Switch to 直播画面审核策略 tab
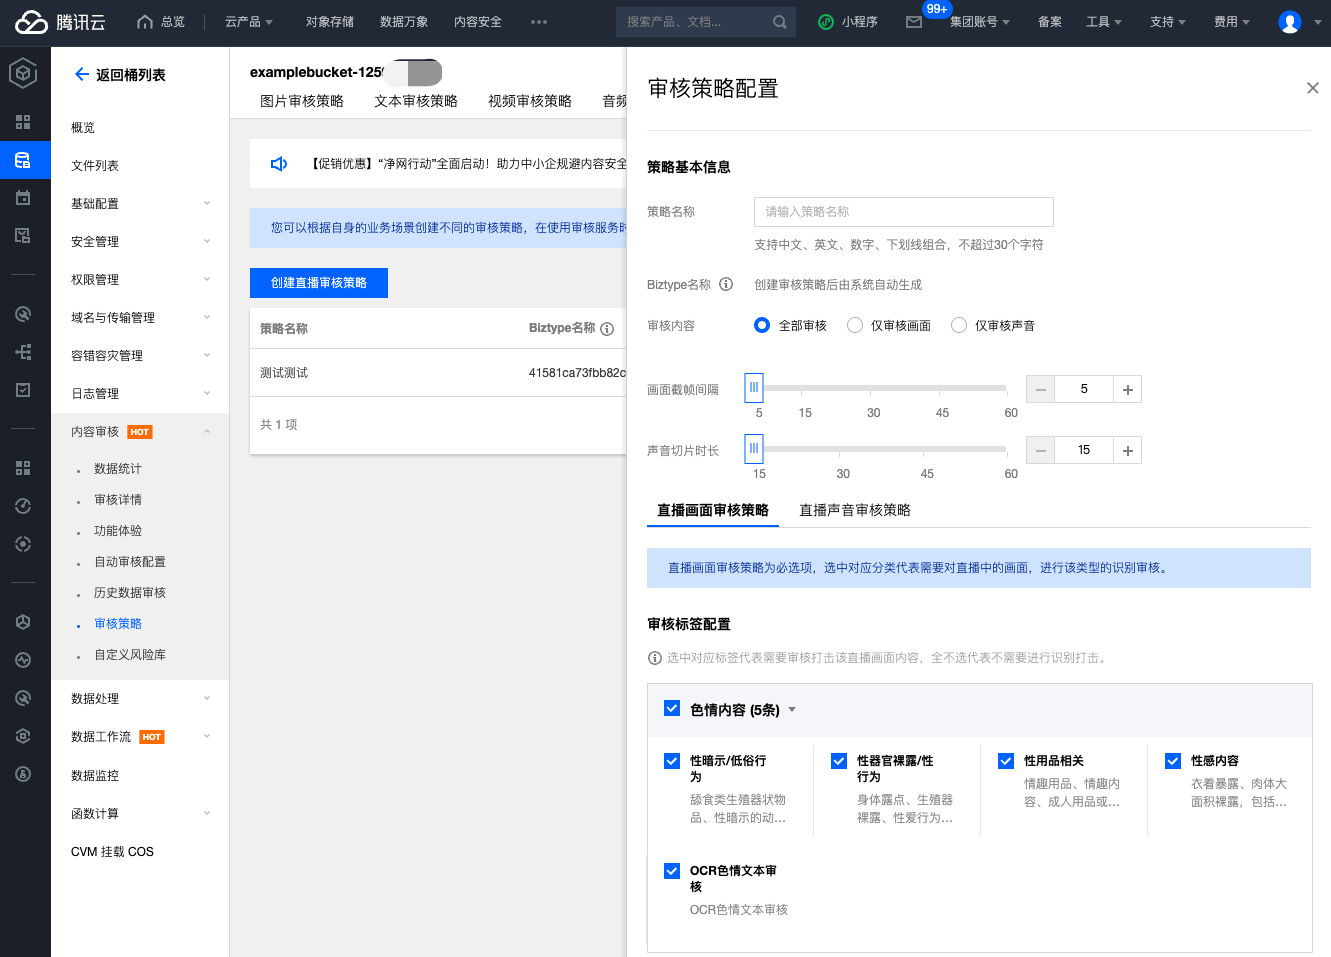This screenshot has height=957, width=1331. (713, 510)
